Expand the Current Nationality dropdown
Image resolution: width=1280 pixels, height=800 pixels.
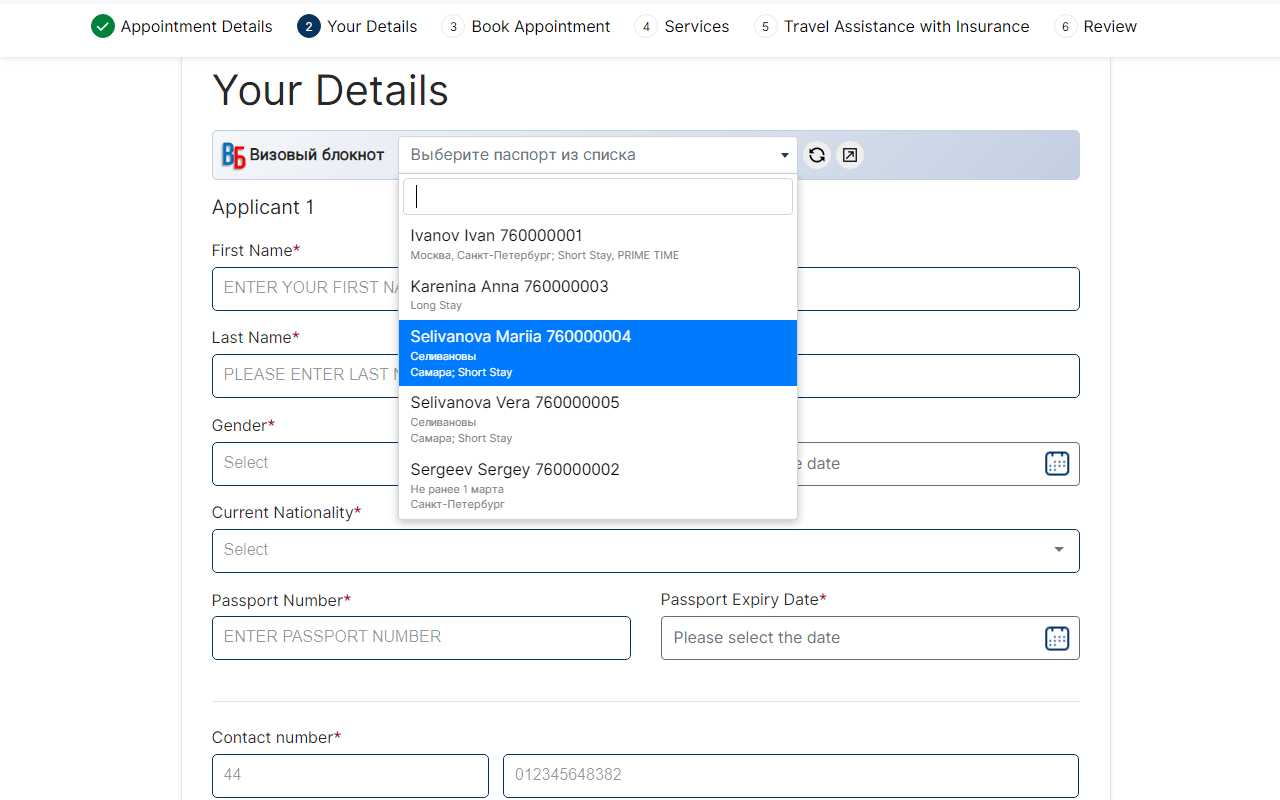tap(645, 551)
